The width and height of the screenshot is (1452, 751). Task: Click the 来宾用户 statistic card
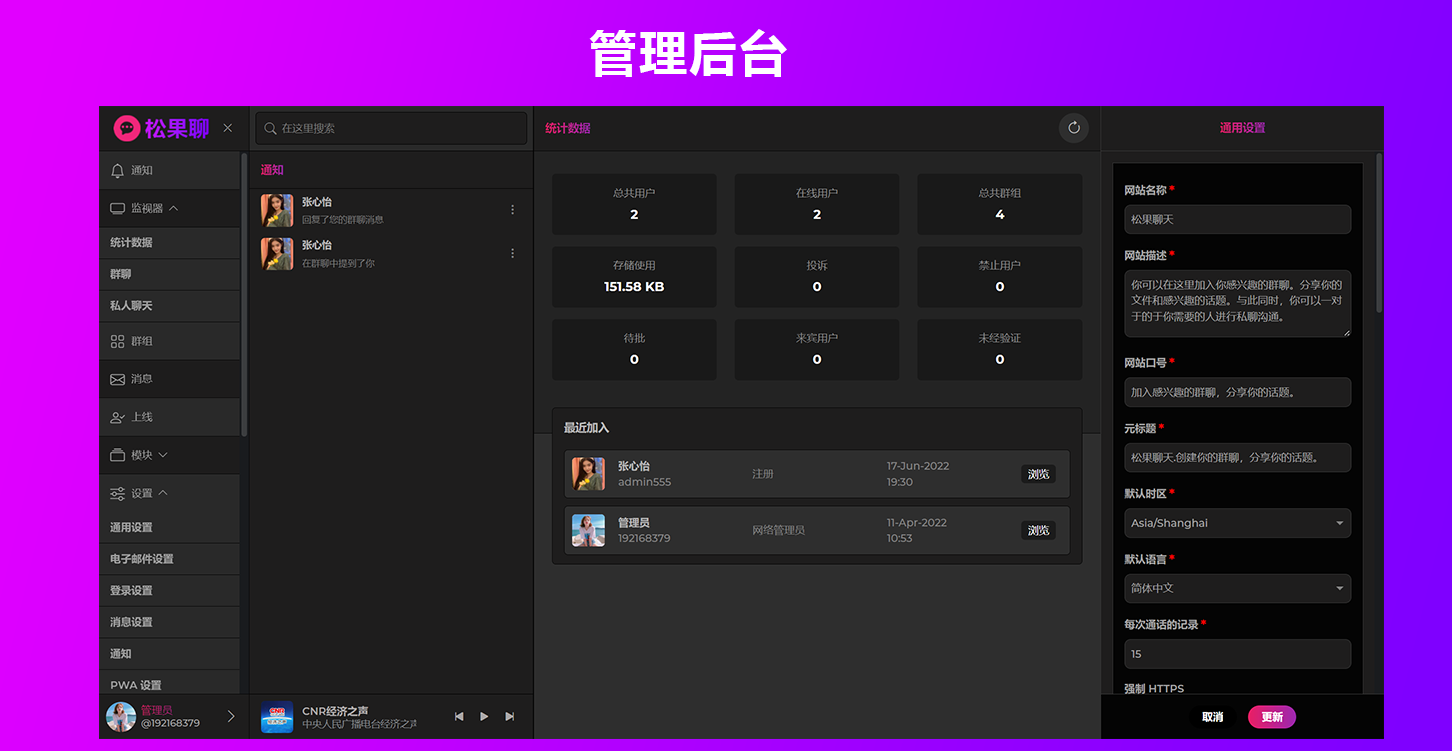tap(817, 349)
